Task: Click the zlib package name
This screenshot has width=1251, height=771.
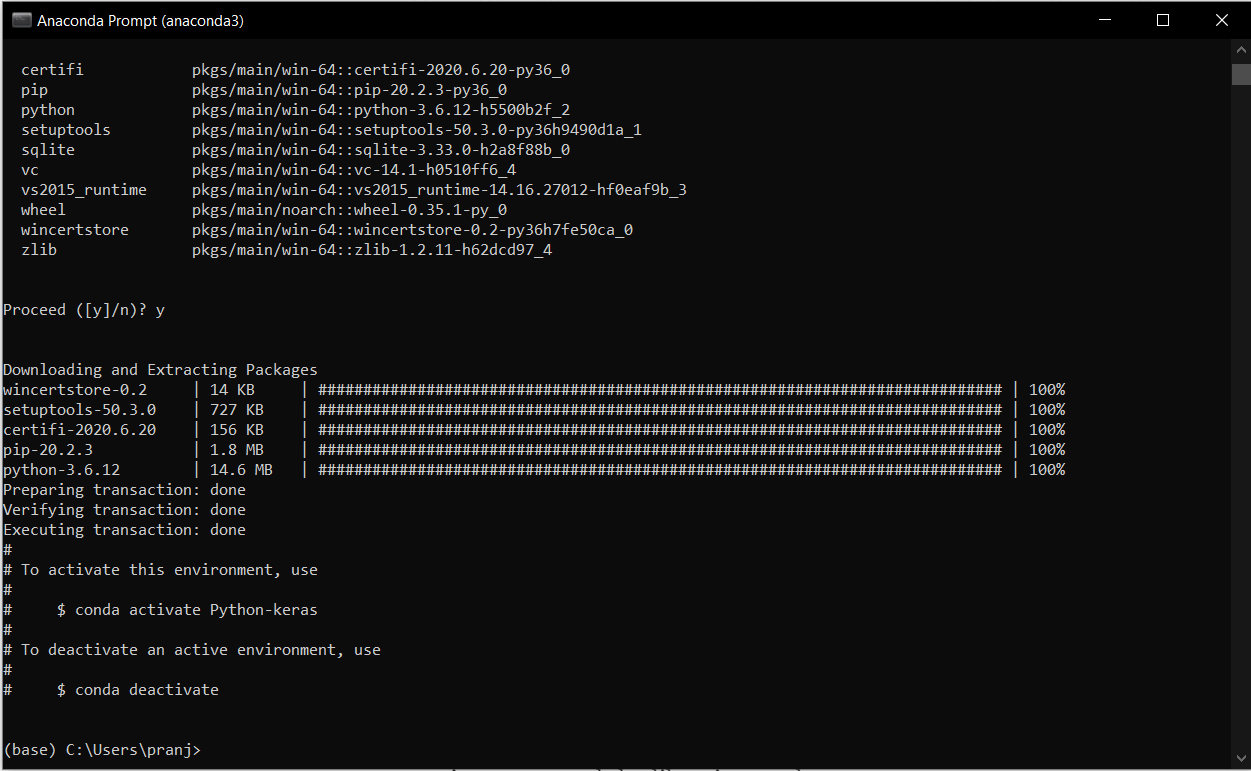Action: pyautogui.click(x=39, y=250)
